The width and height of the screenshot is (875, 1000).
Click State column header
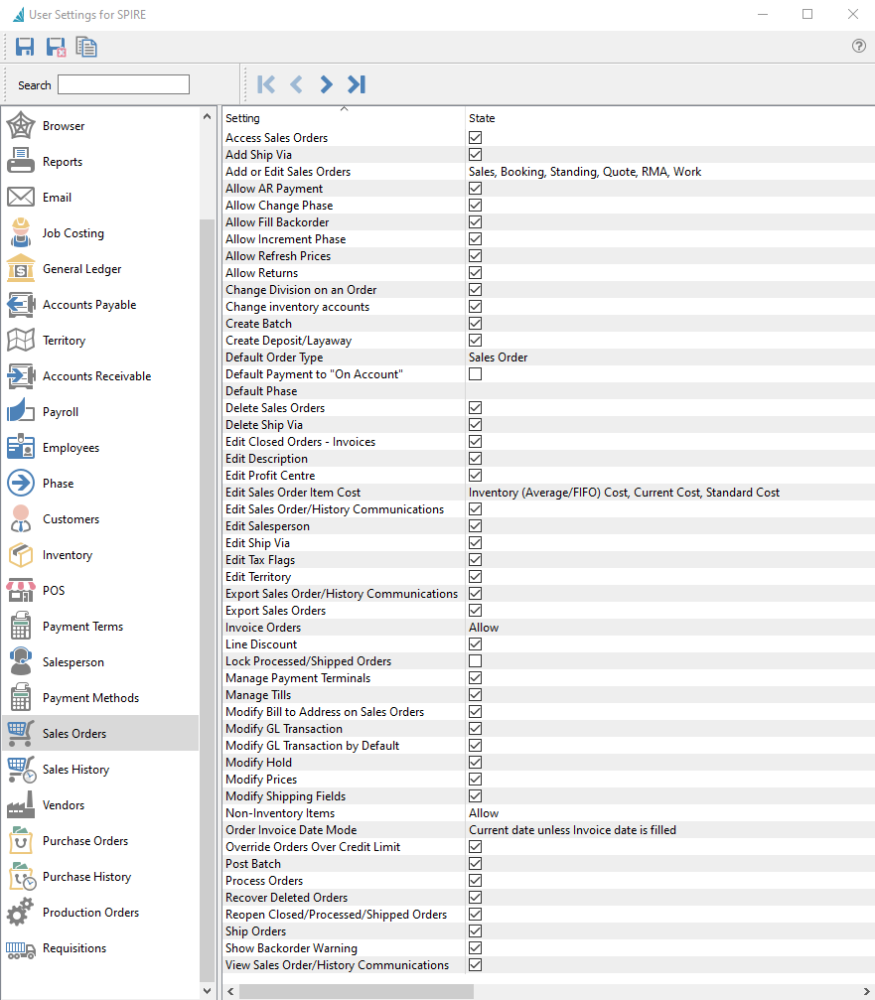670,118
